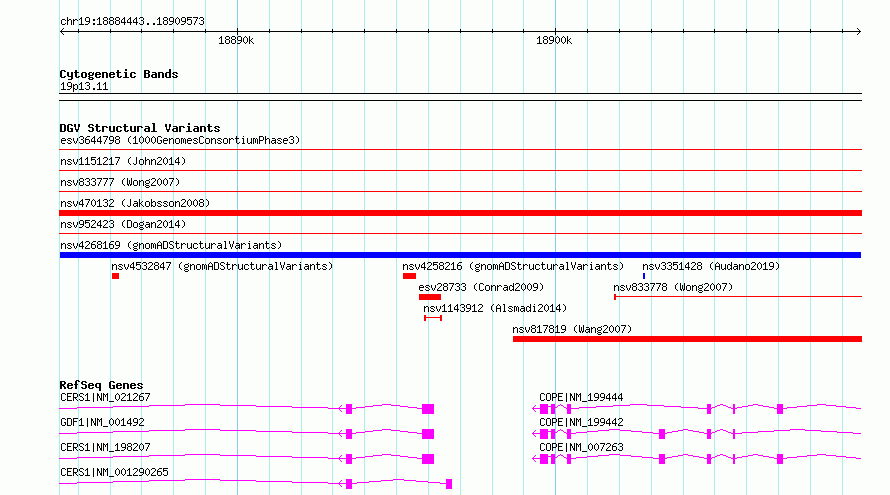This screenshot has width=890, height=495.
Task: Select the esv28733 (Conrad2009) label
Action: coord(481,287)
